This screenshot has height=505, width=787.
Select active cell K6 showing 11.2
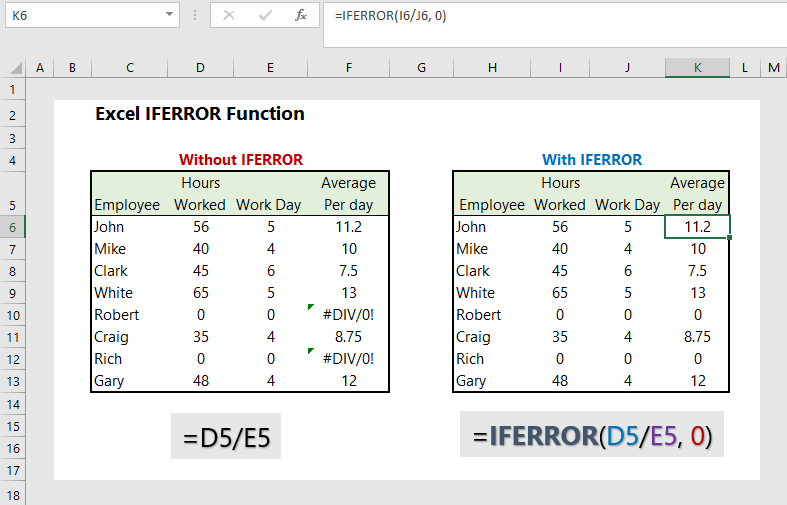pyautogui.click(x=697, y=227)
